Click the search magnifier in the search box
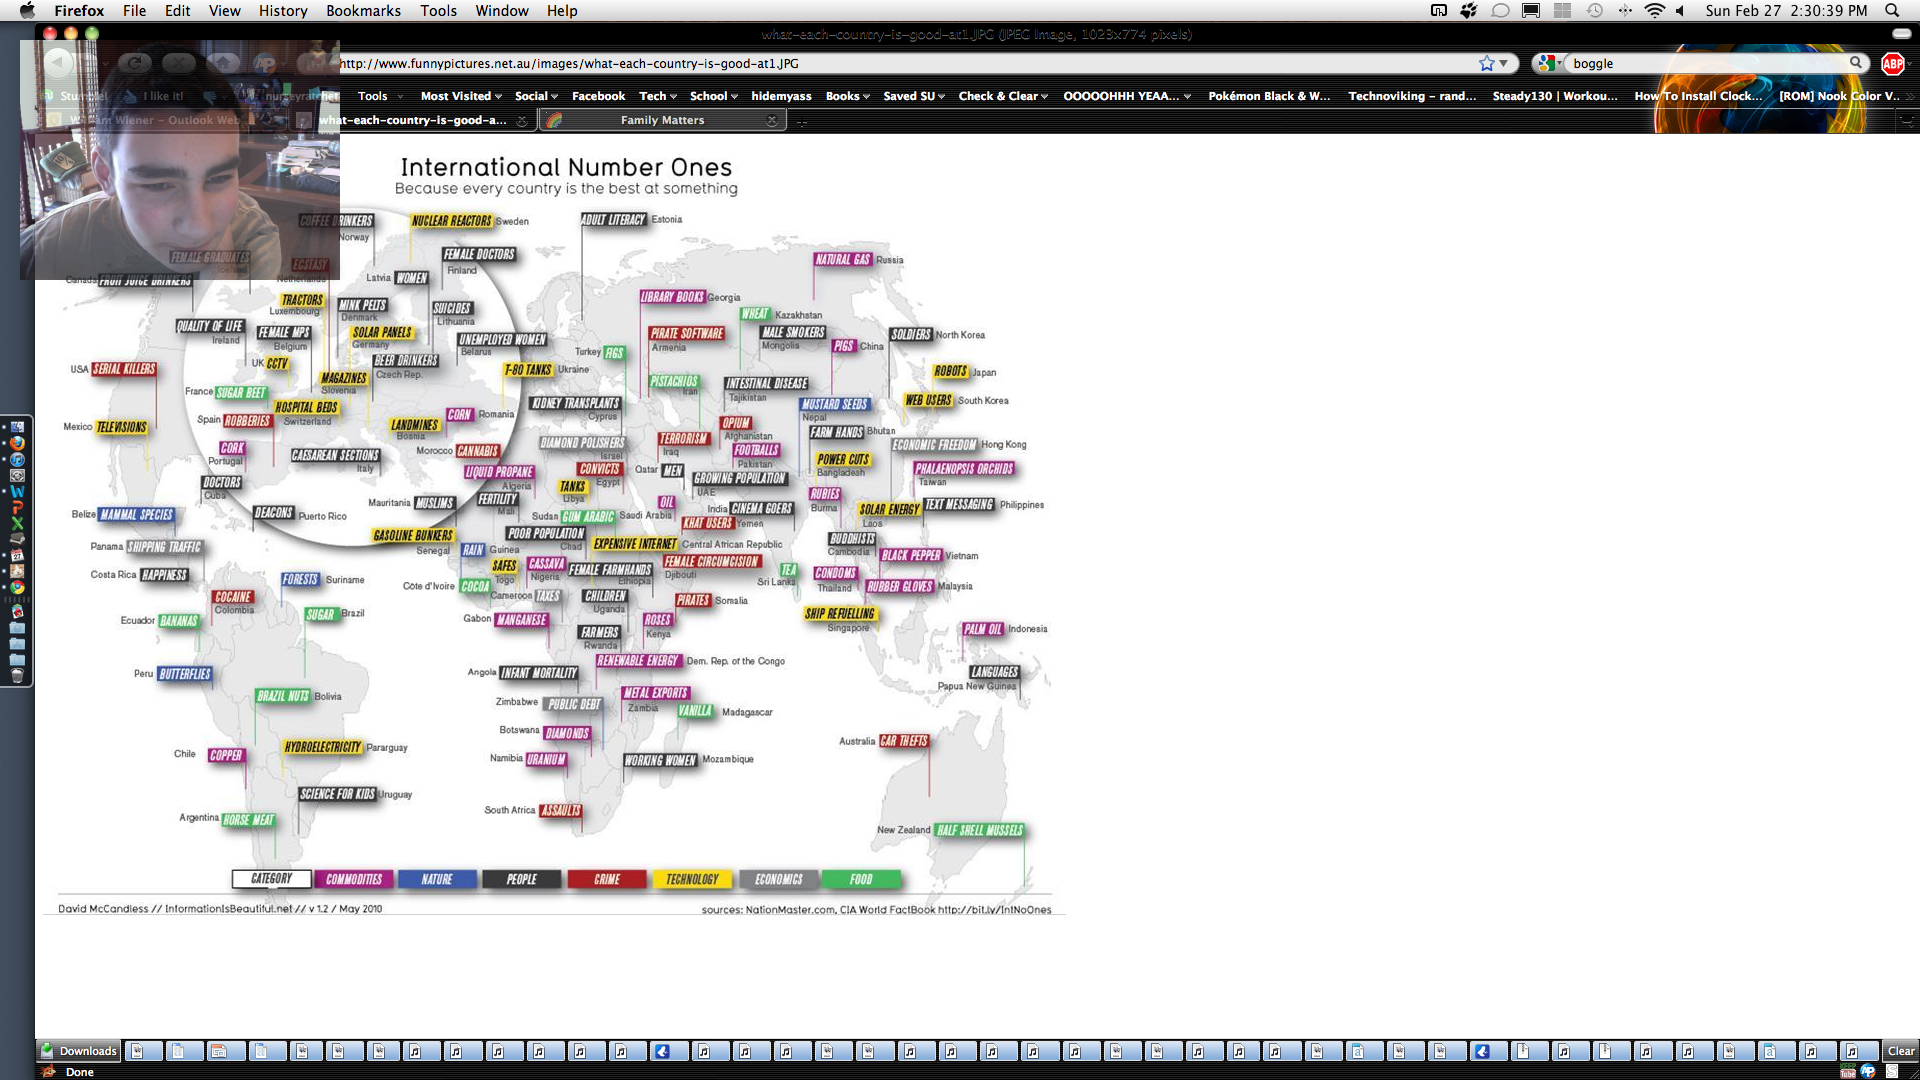The image size is (1920, 1080). [x=1856, y=63]
